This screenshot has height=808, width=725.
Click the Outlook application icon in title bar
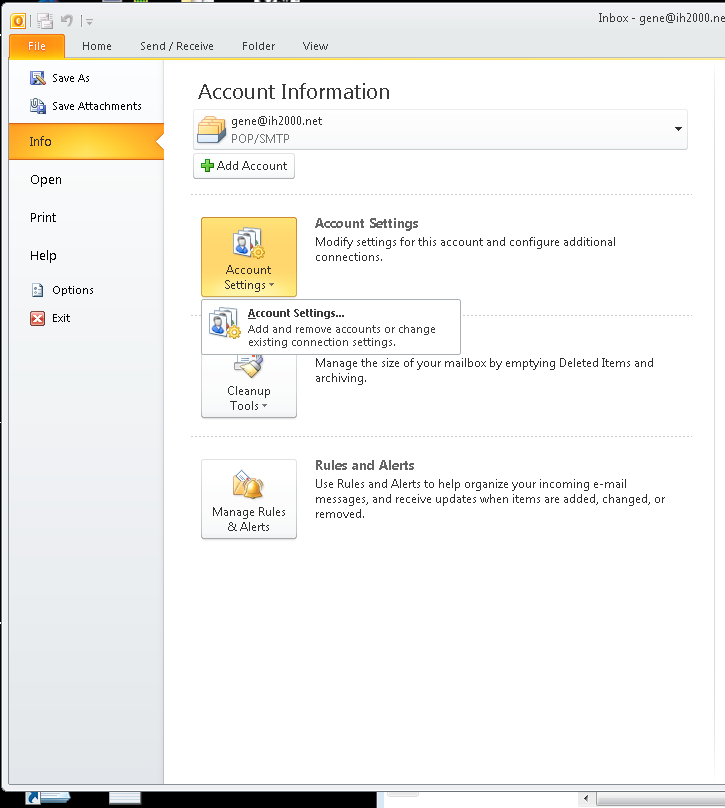[x=18, y=21]
